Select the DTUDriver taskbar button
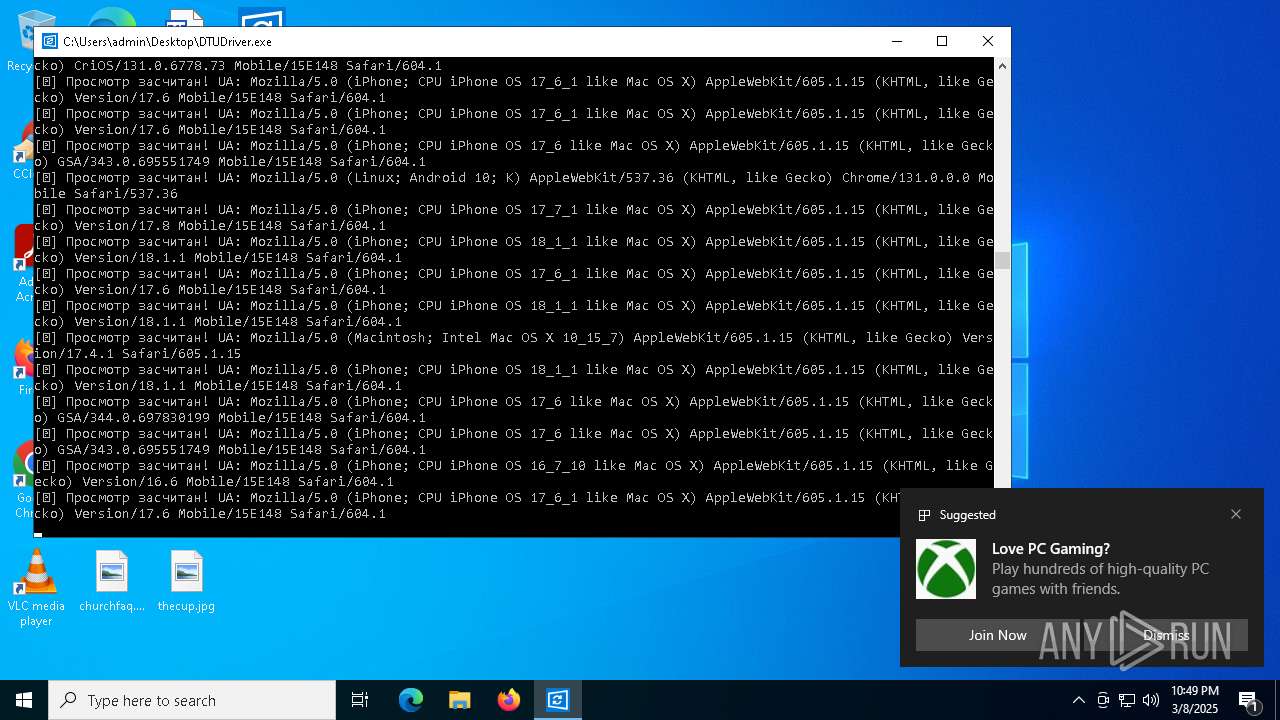 click(557, 700)
